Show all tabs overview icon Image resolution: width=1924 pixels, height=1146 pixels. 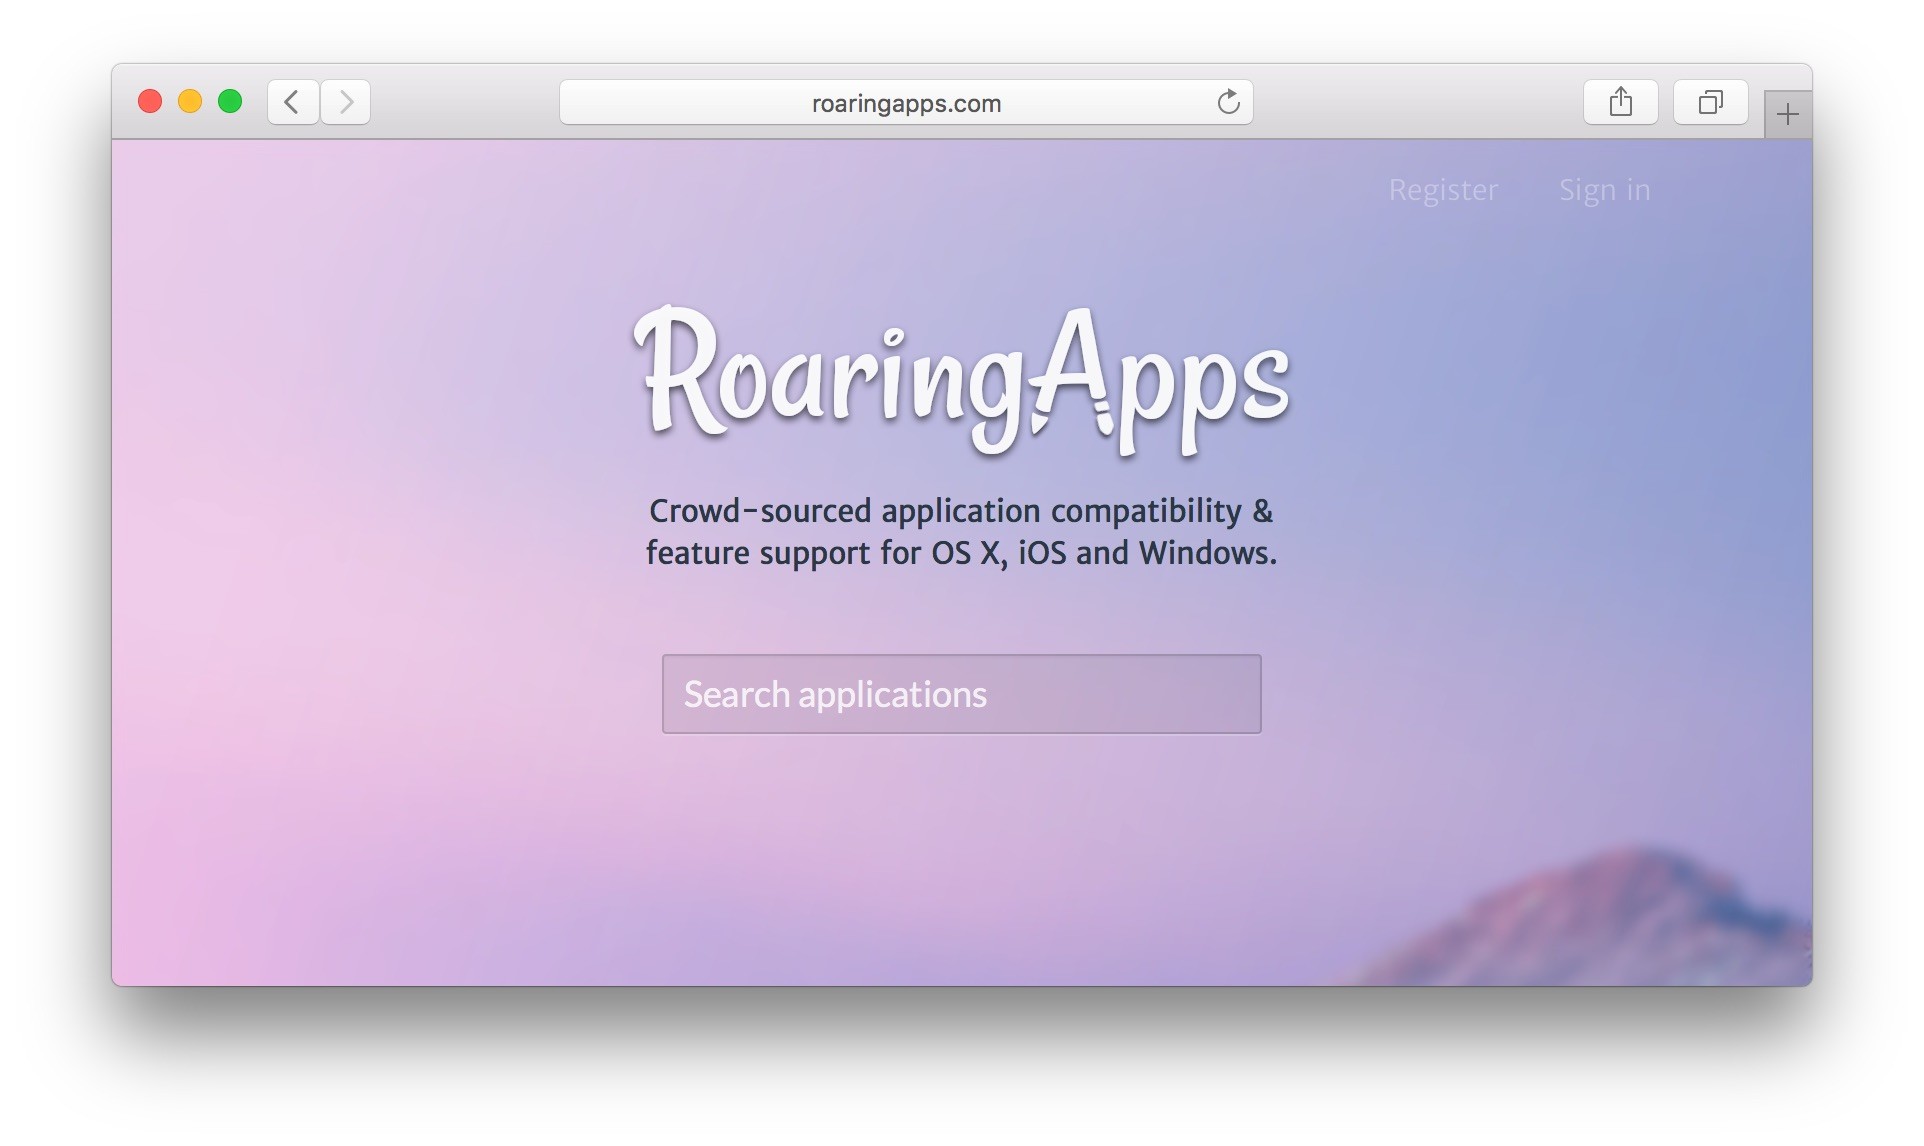[x=1711, y=102]
